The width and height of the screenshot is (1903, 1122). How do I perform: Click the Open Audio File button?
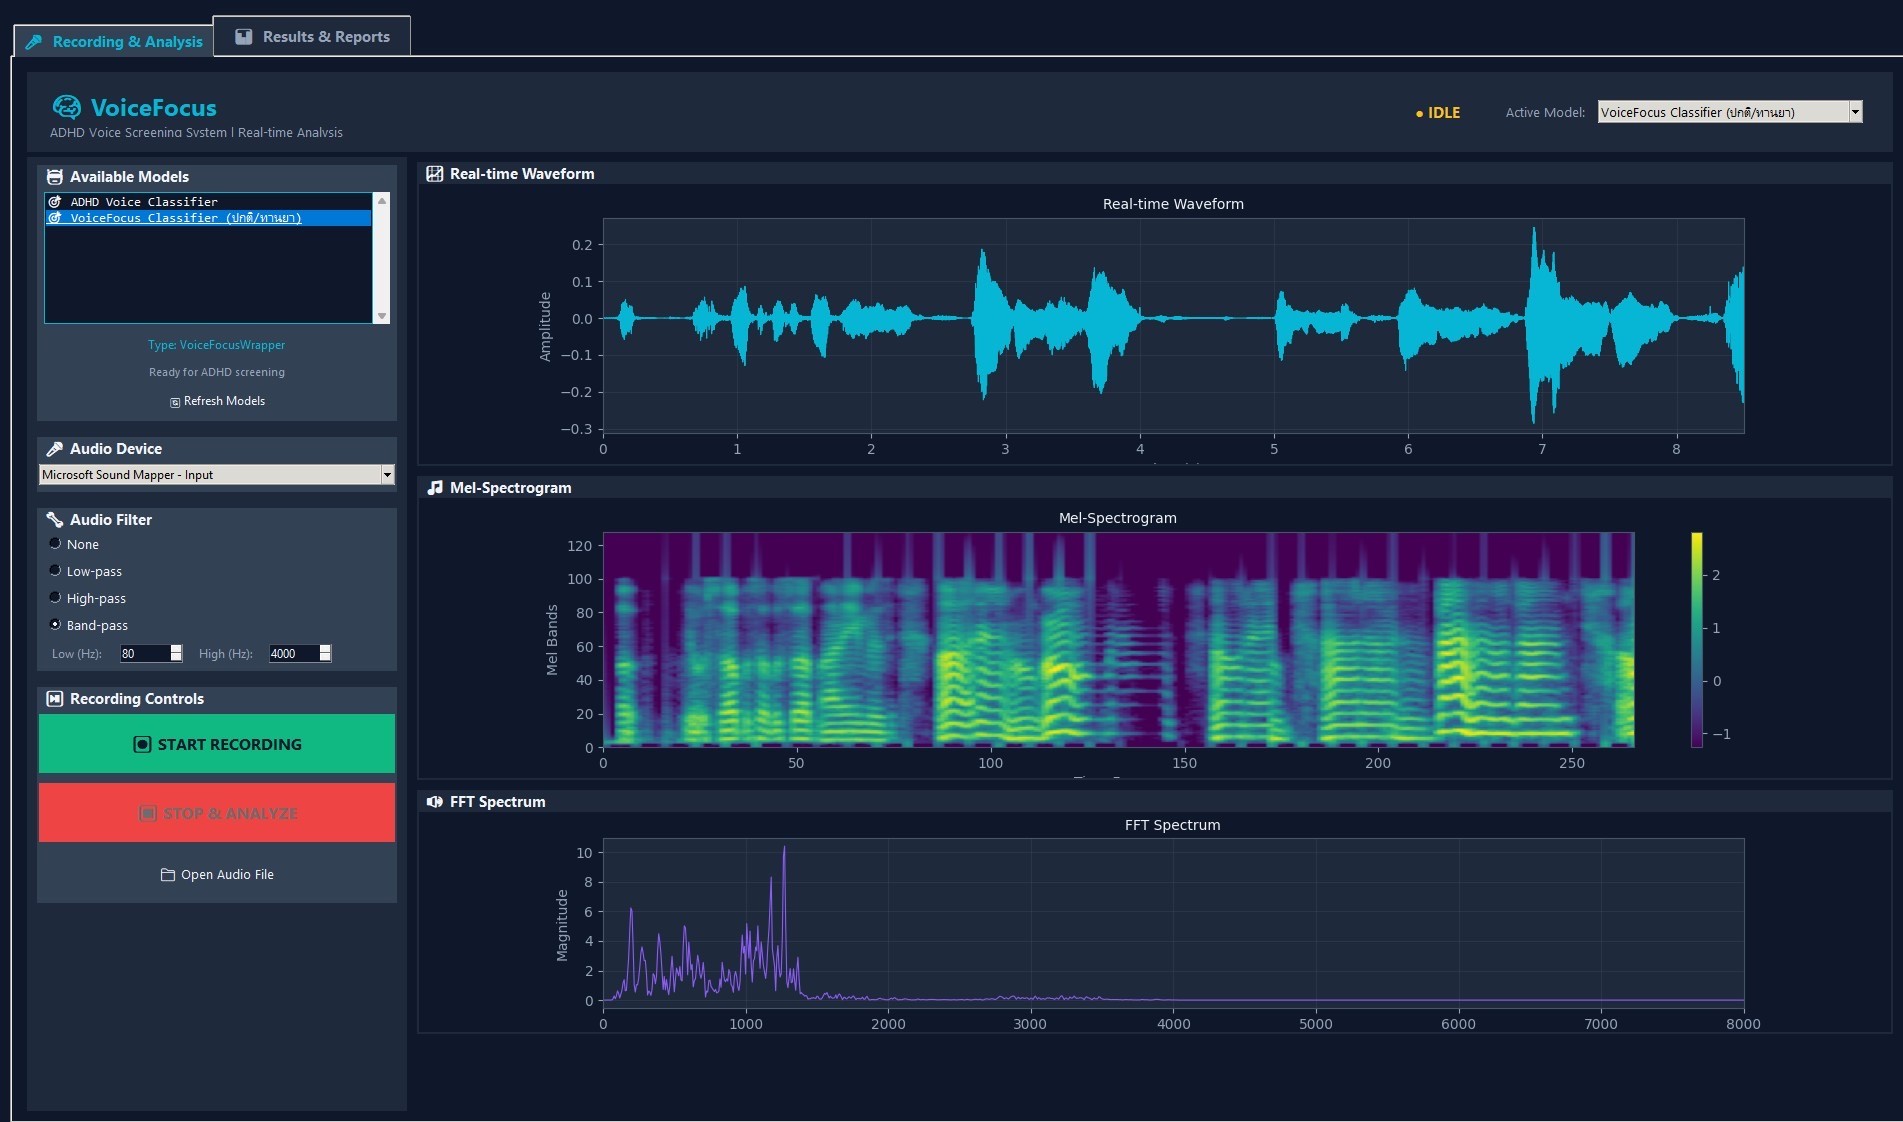click(217, 875)
